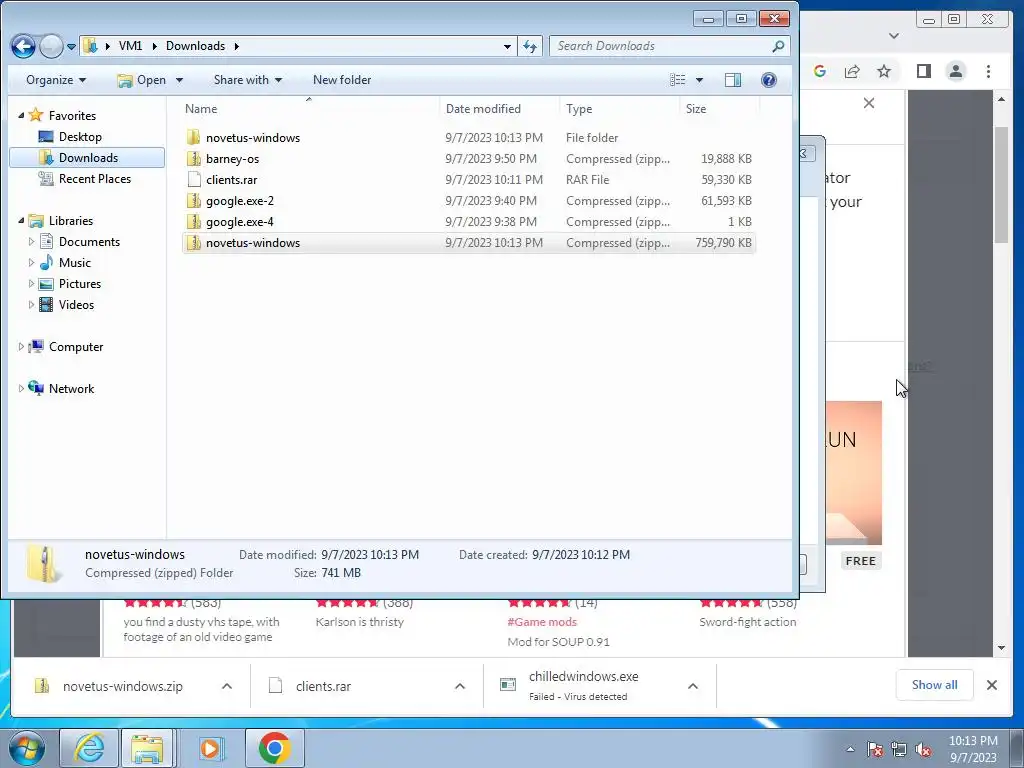
Task: Open Windows Media Player from taskbar
Action: pyautogui.click(x=210, y=748)
